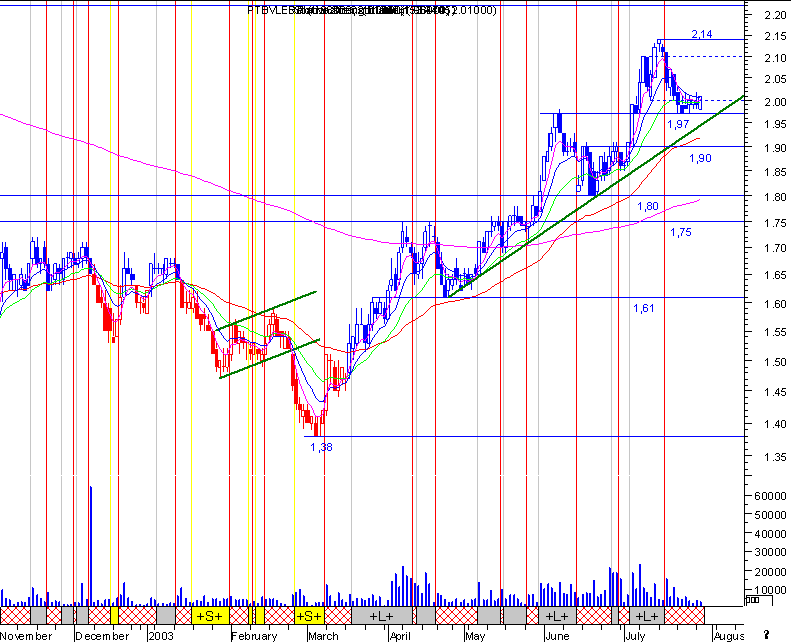Click the 1,80 level annotation label
This screenshot has width=791, height=642.
tap(648, 206)
